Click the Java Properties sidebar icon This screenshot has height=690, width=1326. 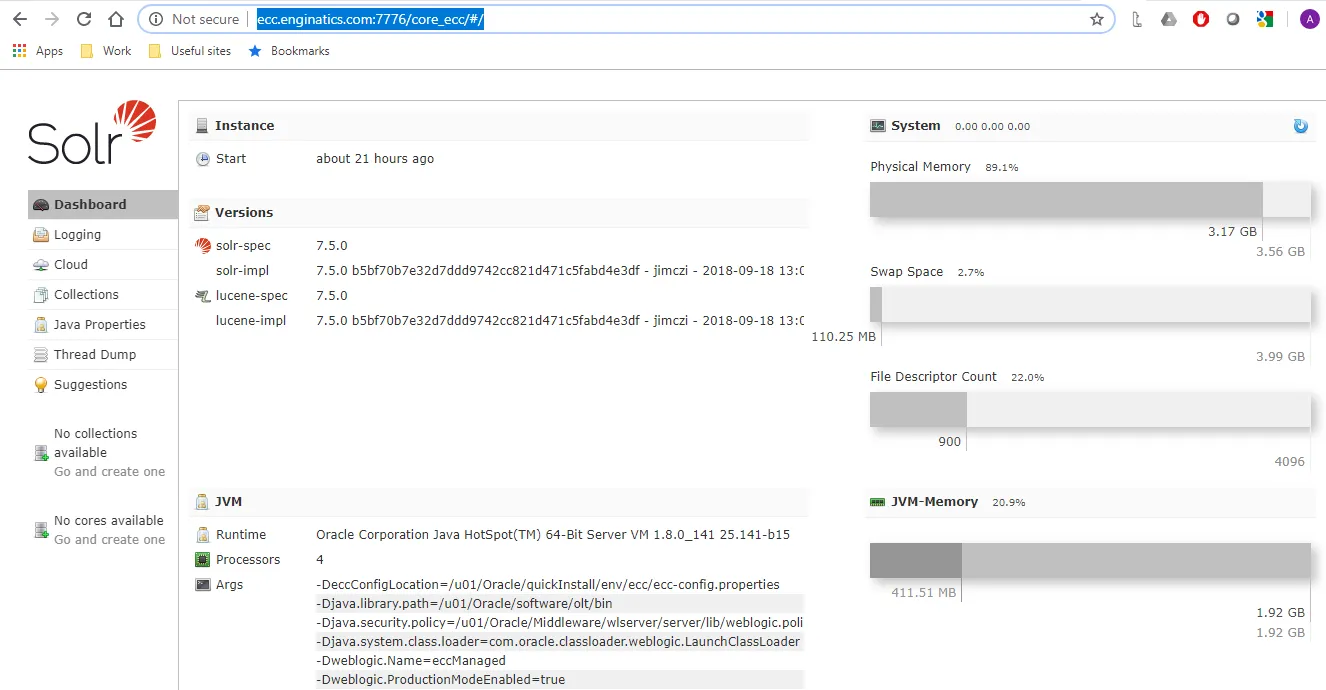click(x=41, y=325)
